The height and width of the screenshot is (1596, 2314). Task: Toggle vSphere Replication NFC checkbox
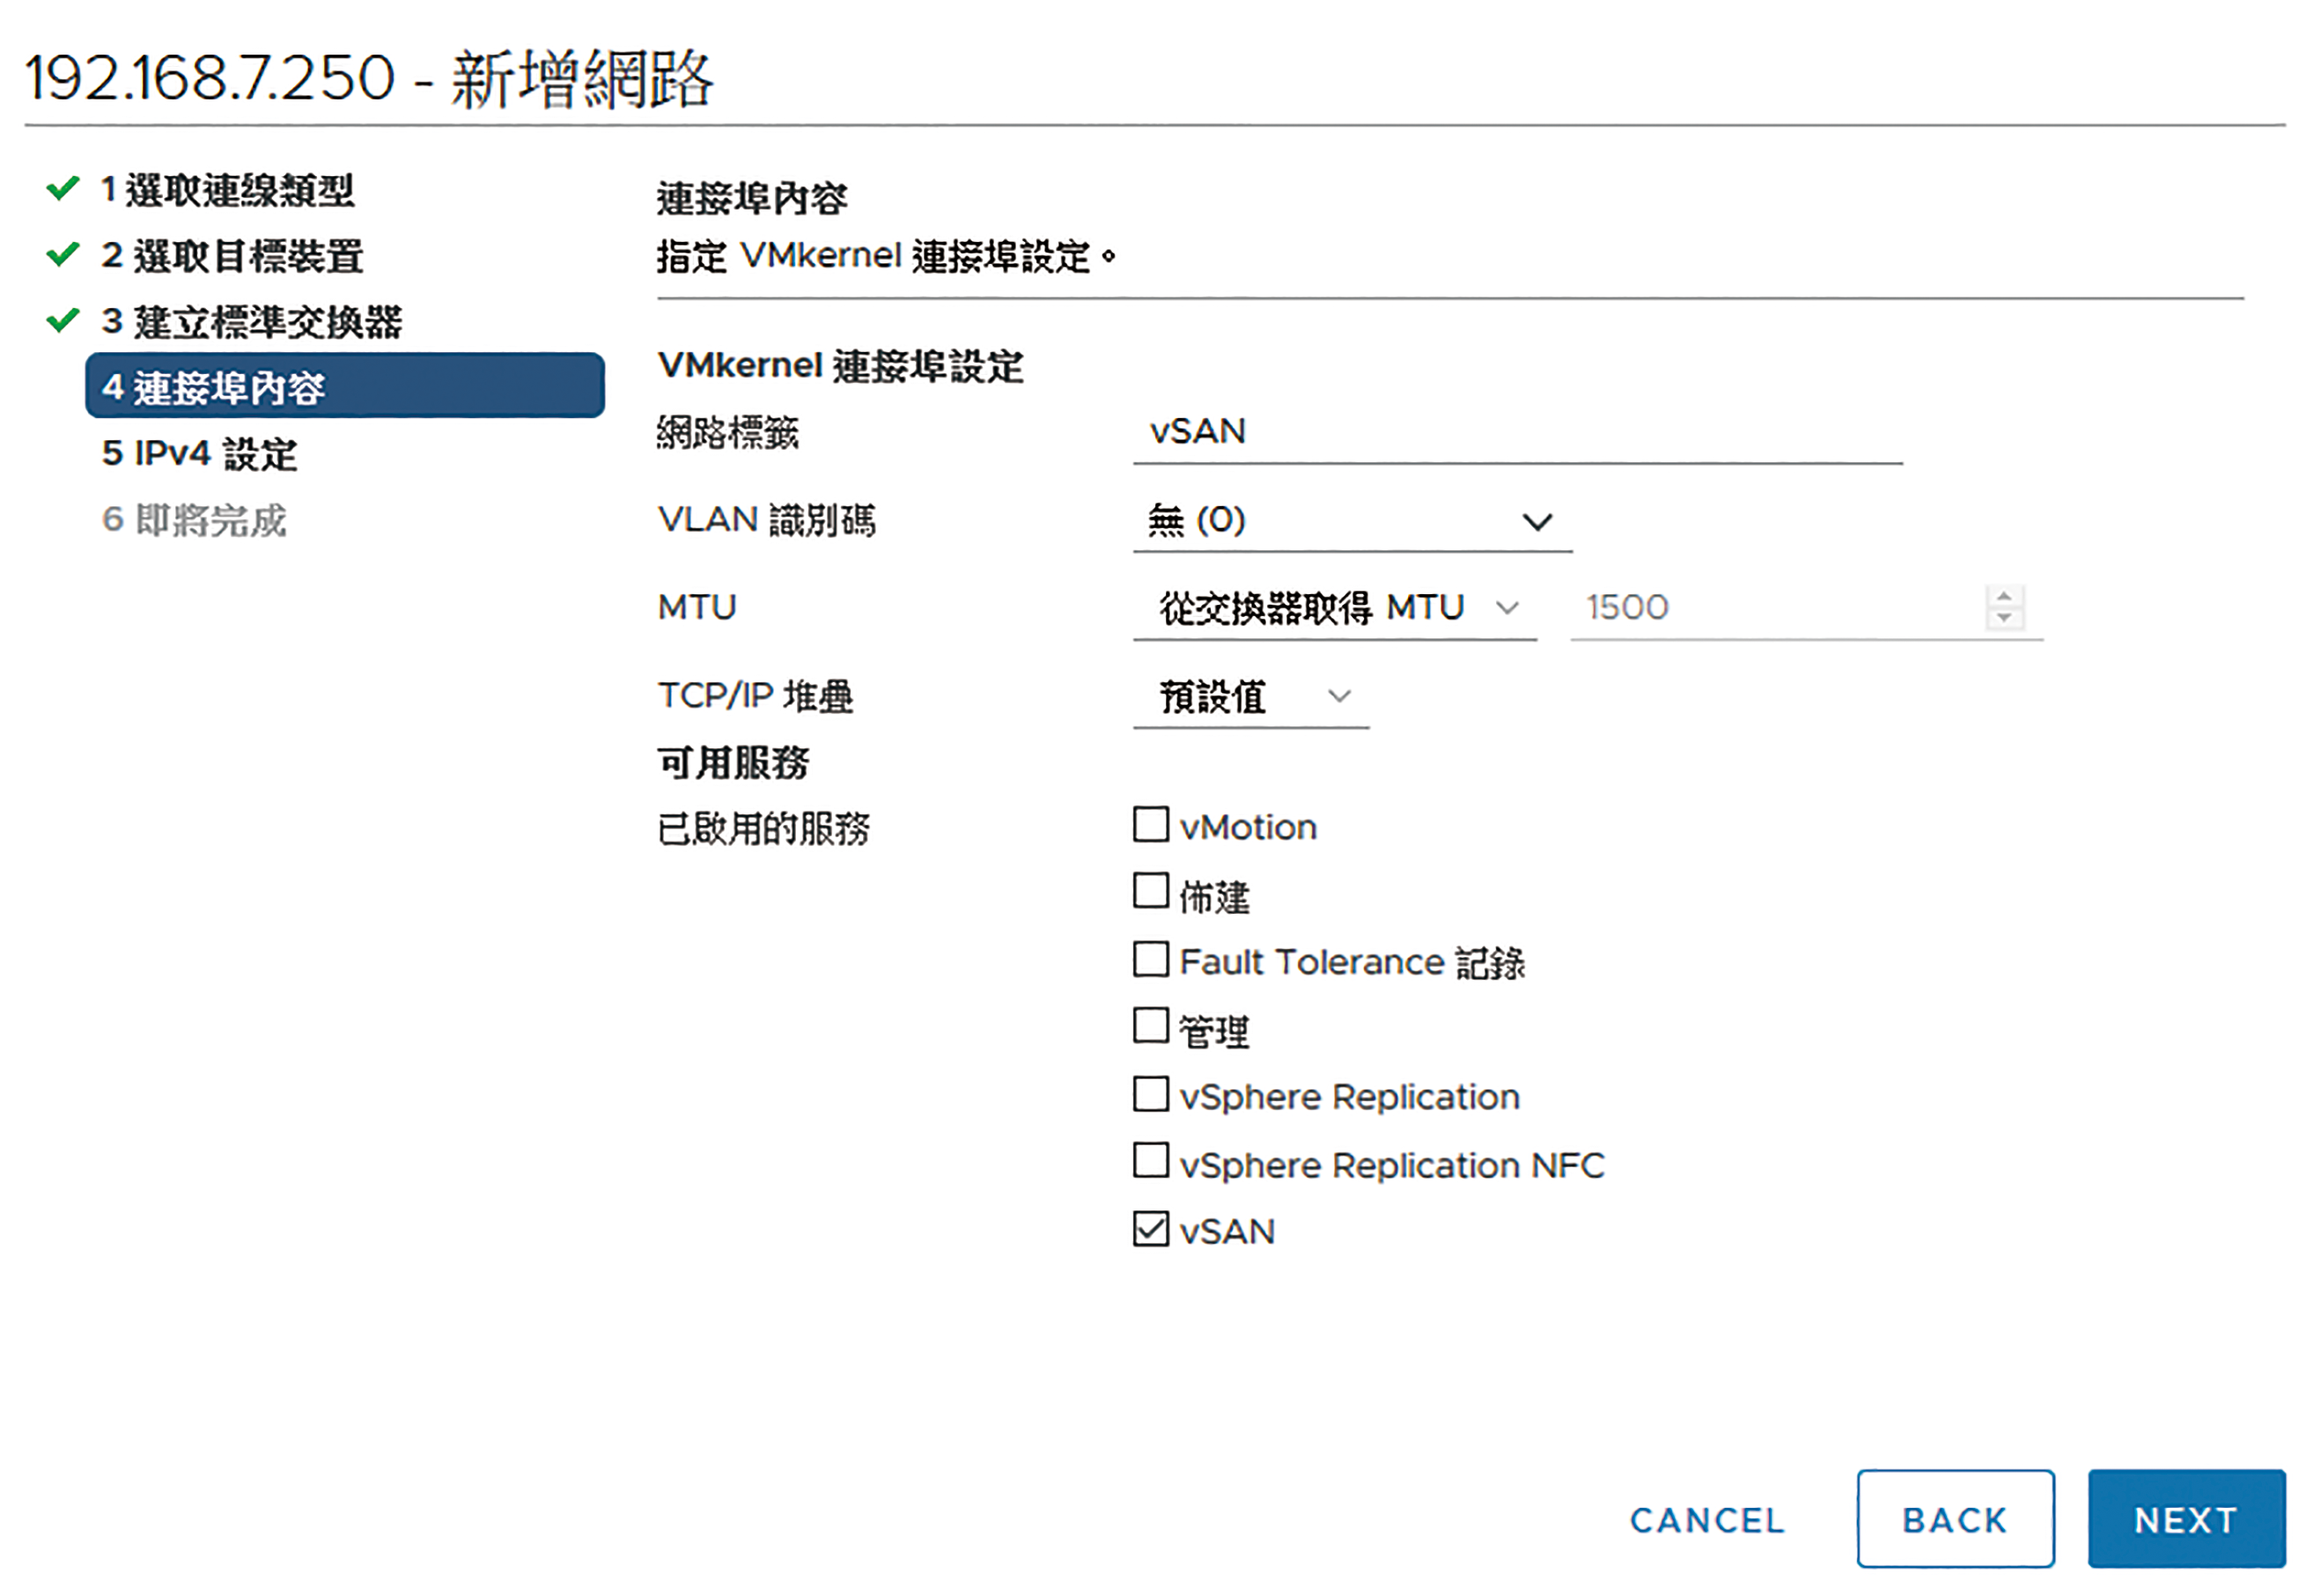pyautogui.click(x=1151, y=1161)
